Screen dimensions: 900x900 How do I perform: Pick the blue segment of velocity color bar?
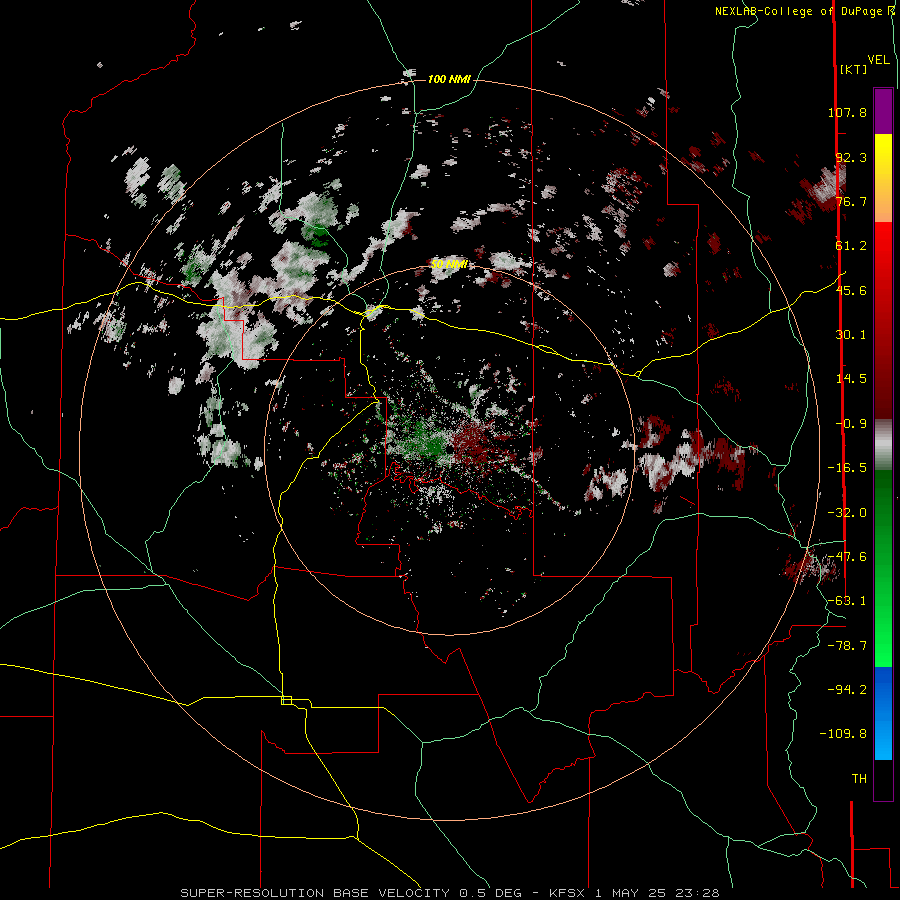883,713
